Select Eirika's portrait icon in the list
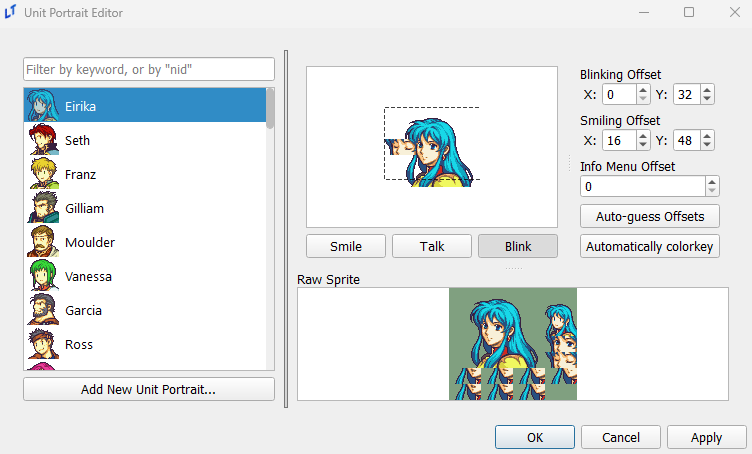The width and height of the screenshot is (752, 454). tap(43, 105)
